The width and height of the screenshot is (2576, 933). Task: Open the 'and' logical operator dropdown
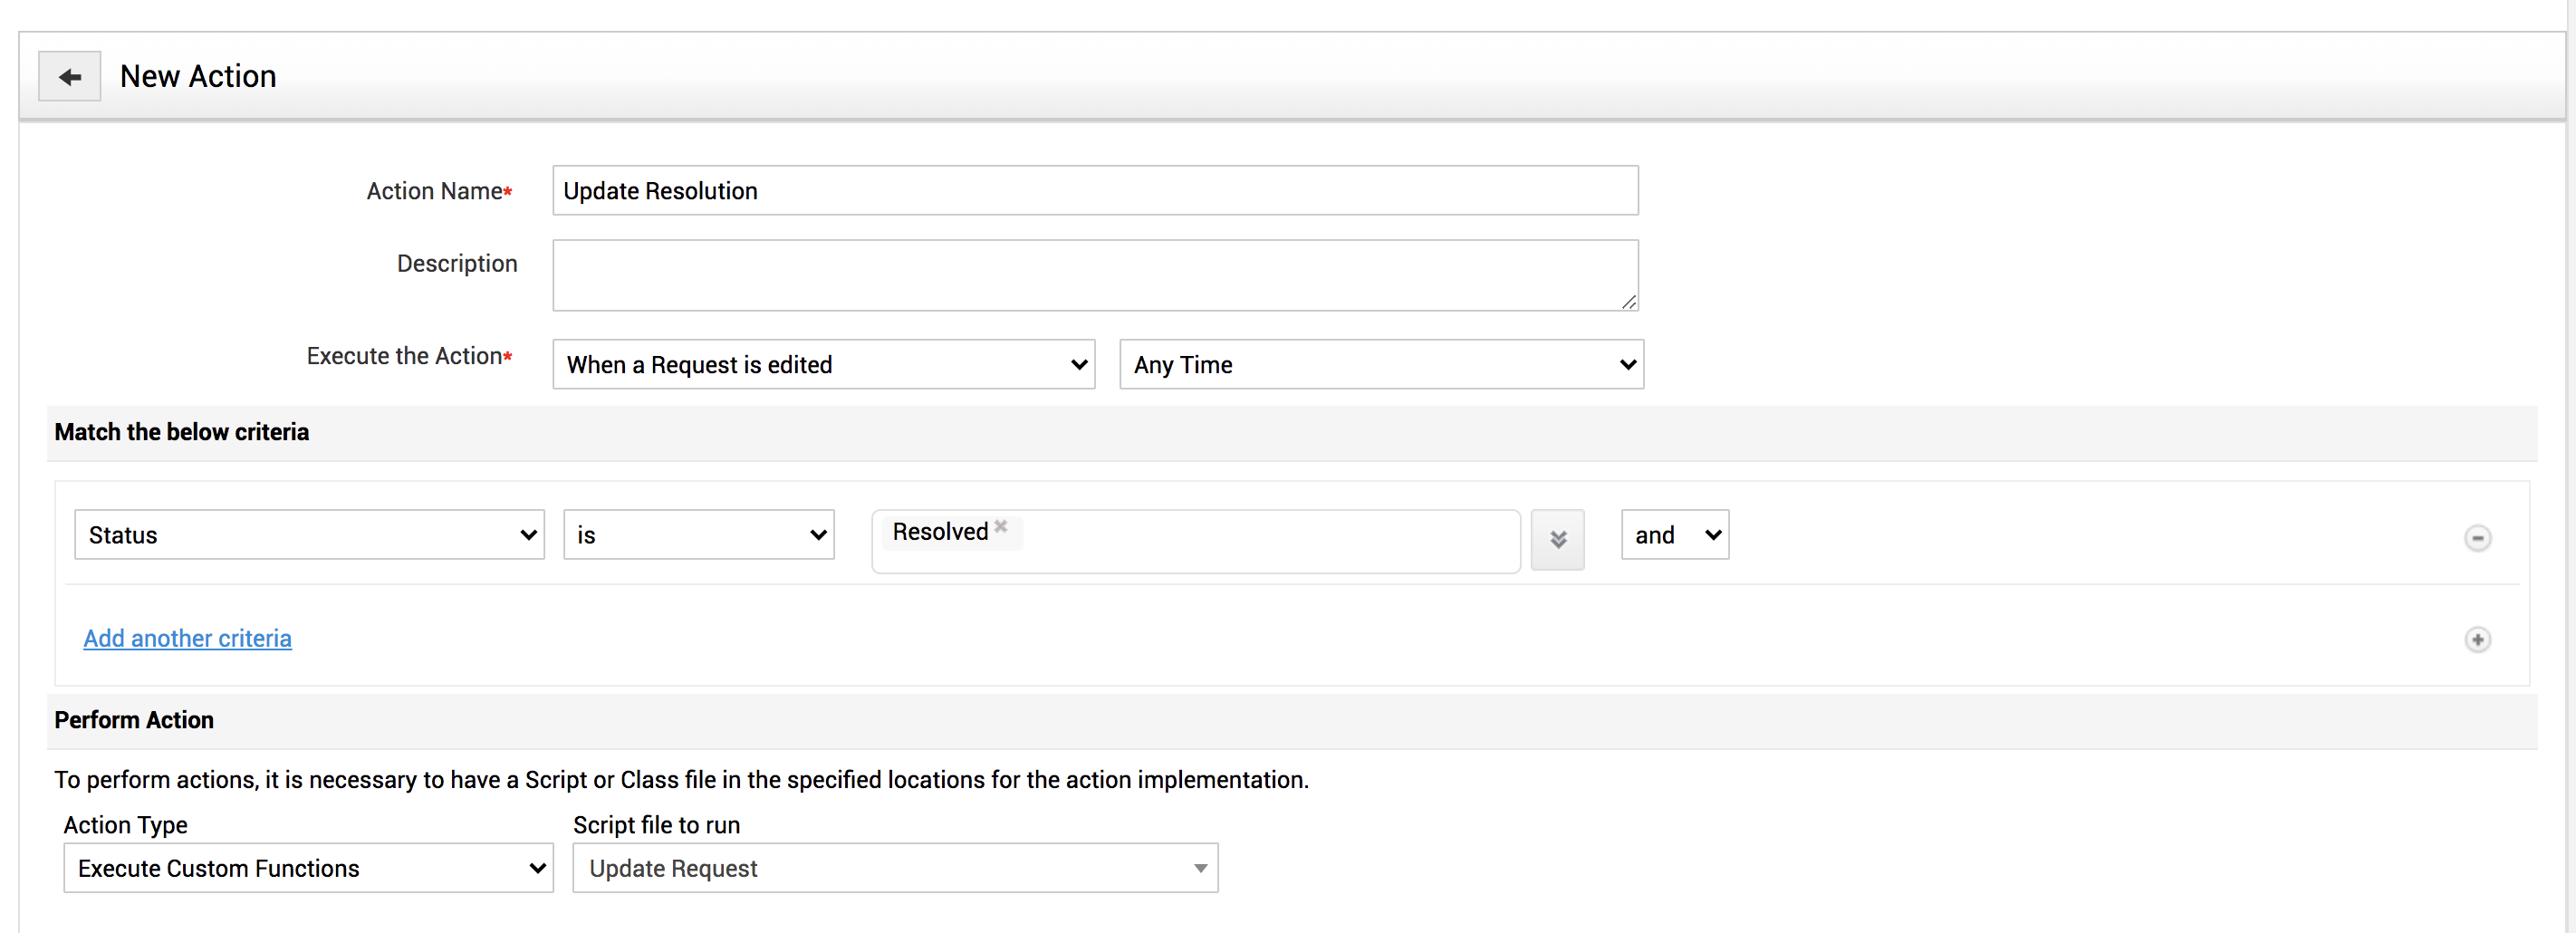pos(1674,535)
